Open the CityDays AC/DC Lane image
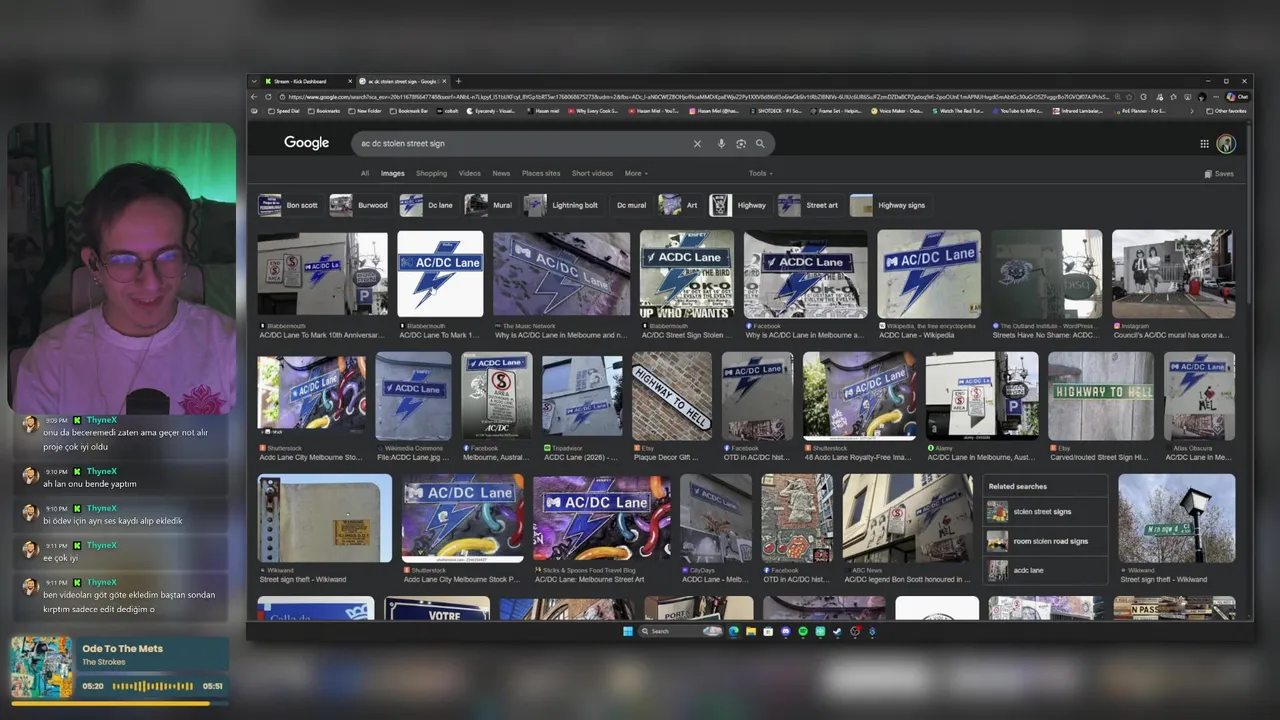This screenshot has height=720, width=1280. pyautogui.click(x=716, y=518)
